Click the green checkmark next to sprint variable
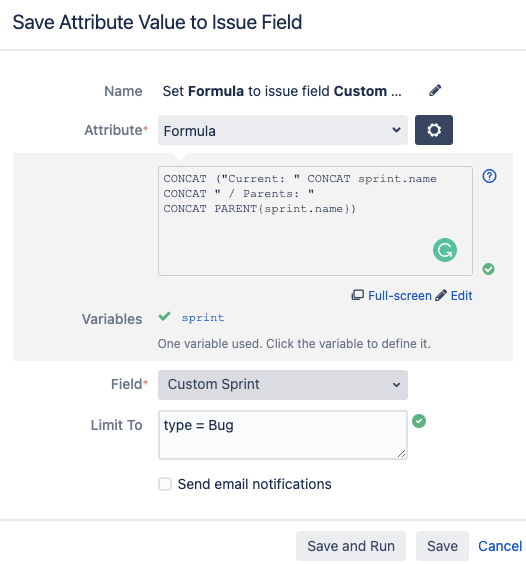The width and height of the screenshot is (526, 564). [x=164, y=317]
